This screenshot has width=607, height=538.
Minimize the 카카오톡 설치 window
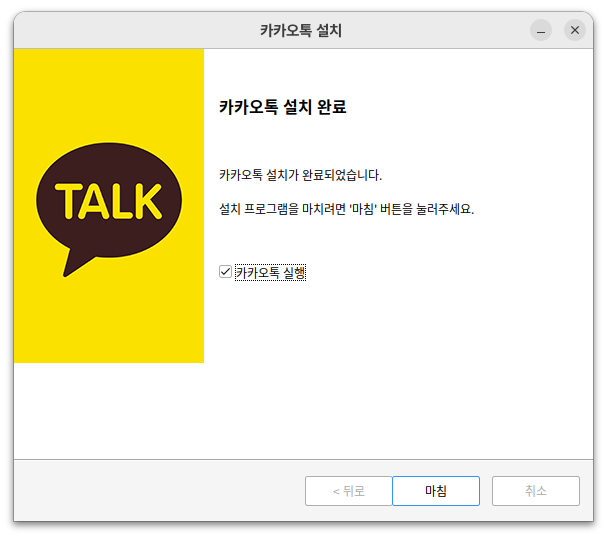pos(541,30)
